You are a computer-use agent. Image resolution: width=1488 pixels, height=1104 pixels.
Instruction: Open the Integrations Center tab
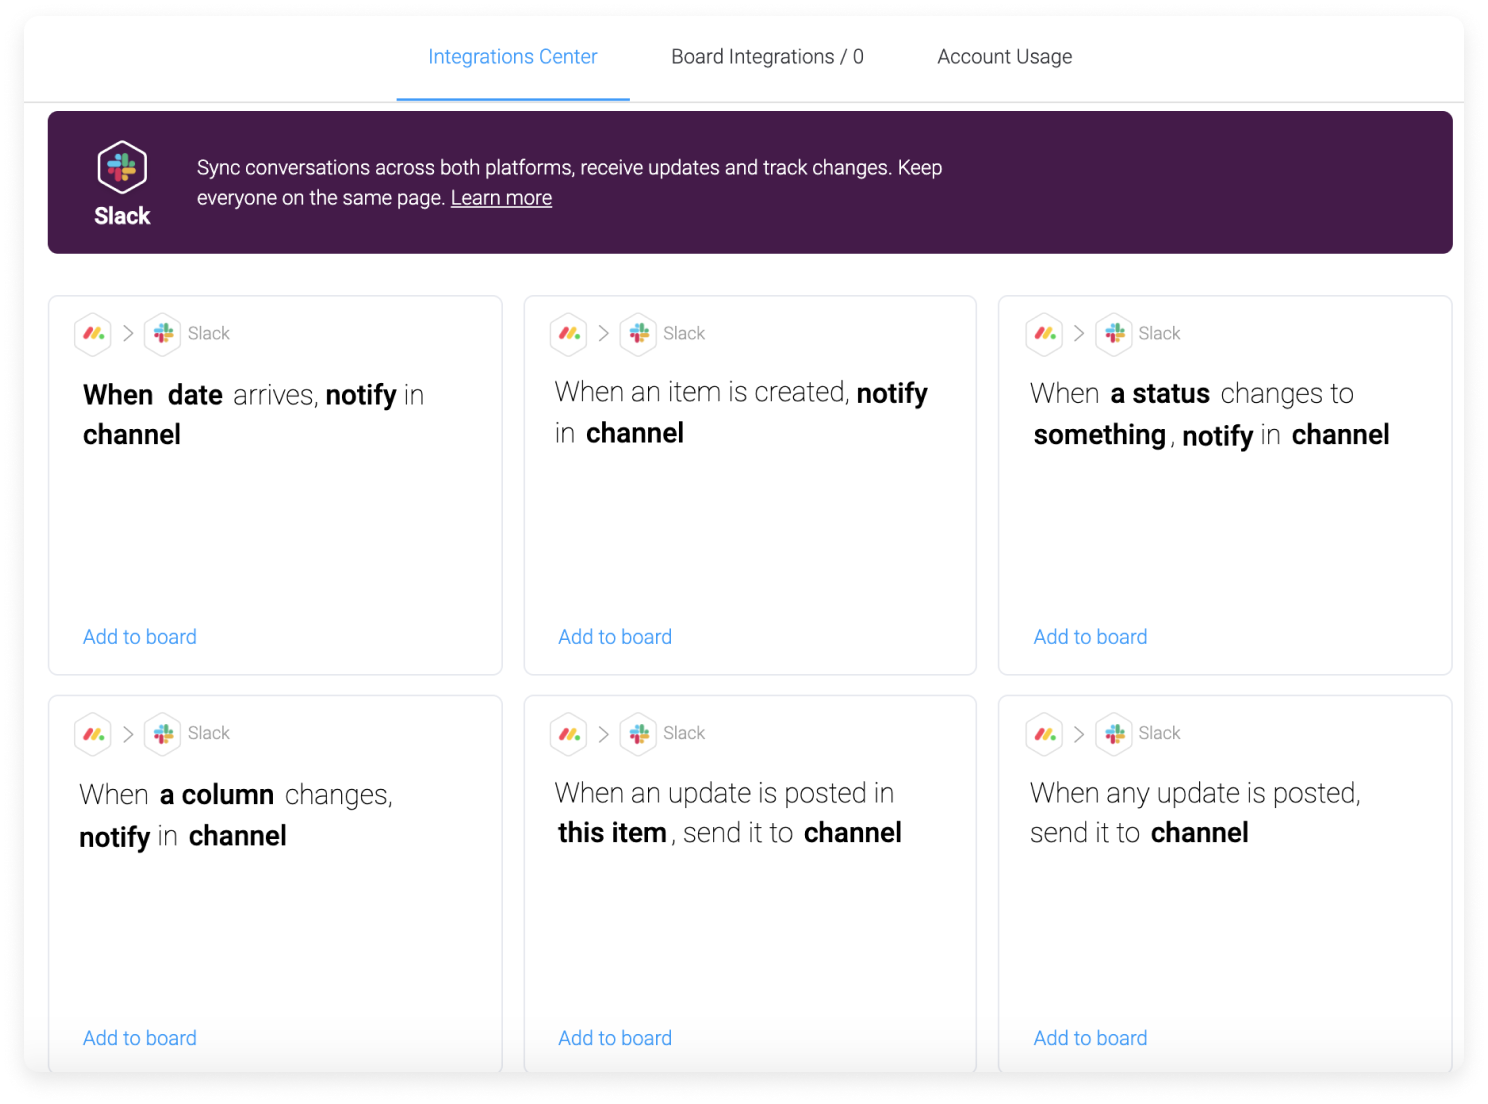pyautogui.click(x=512, y=57)
